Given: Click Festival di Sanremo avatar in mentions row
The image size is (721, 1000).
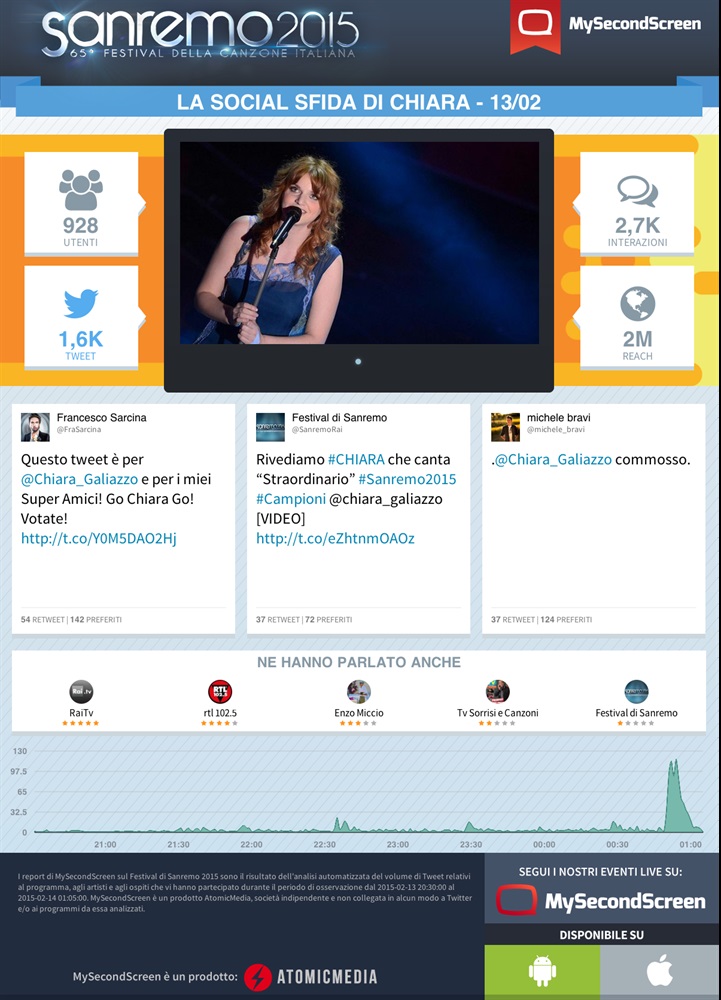Looking at the screenshot, I should [x=636, y=691].
